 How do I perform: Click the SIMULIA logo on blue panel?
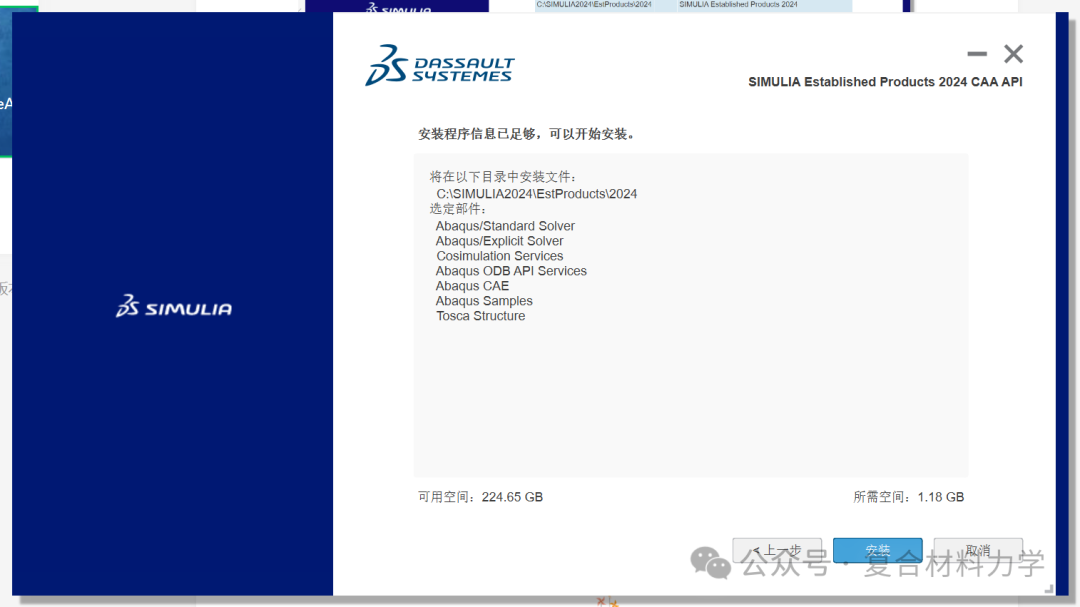[x=174, y=307]
